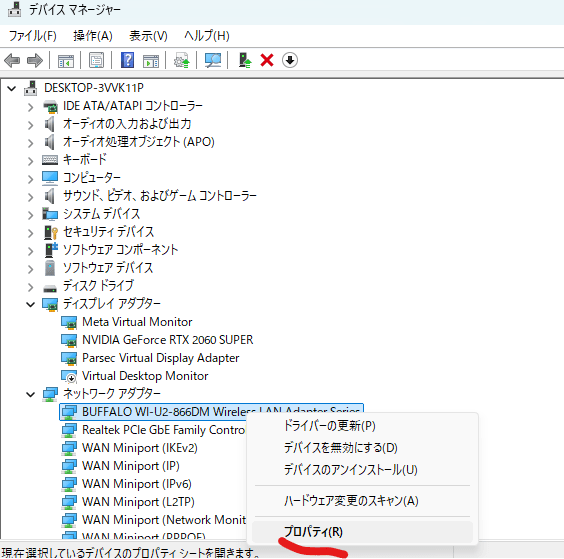The image size is (564, 559).
Task: Open the 表示(V) menu
Action: click(148, 36)
